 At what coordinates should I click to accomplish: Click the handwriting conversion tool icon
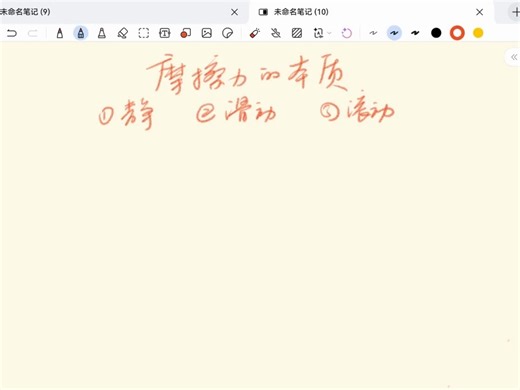318,33
